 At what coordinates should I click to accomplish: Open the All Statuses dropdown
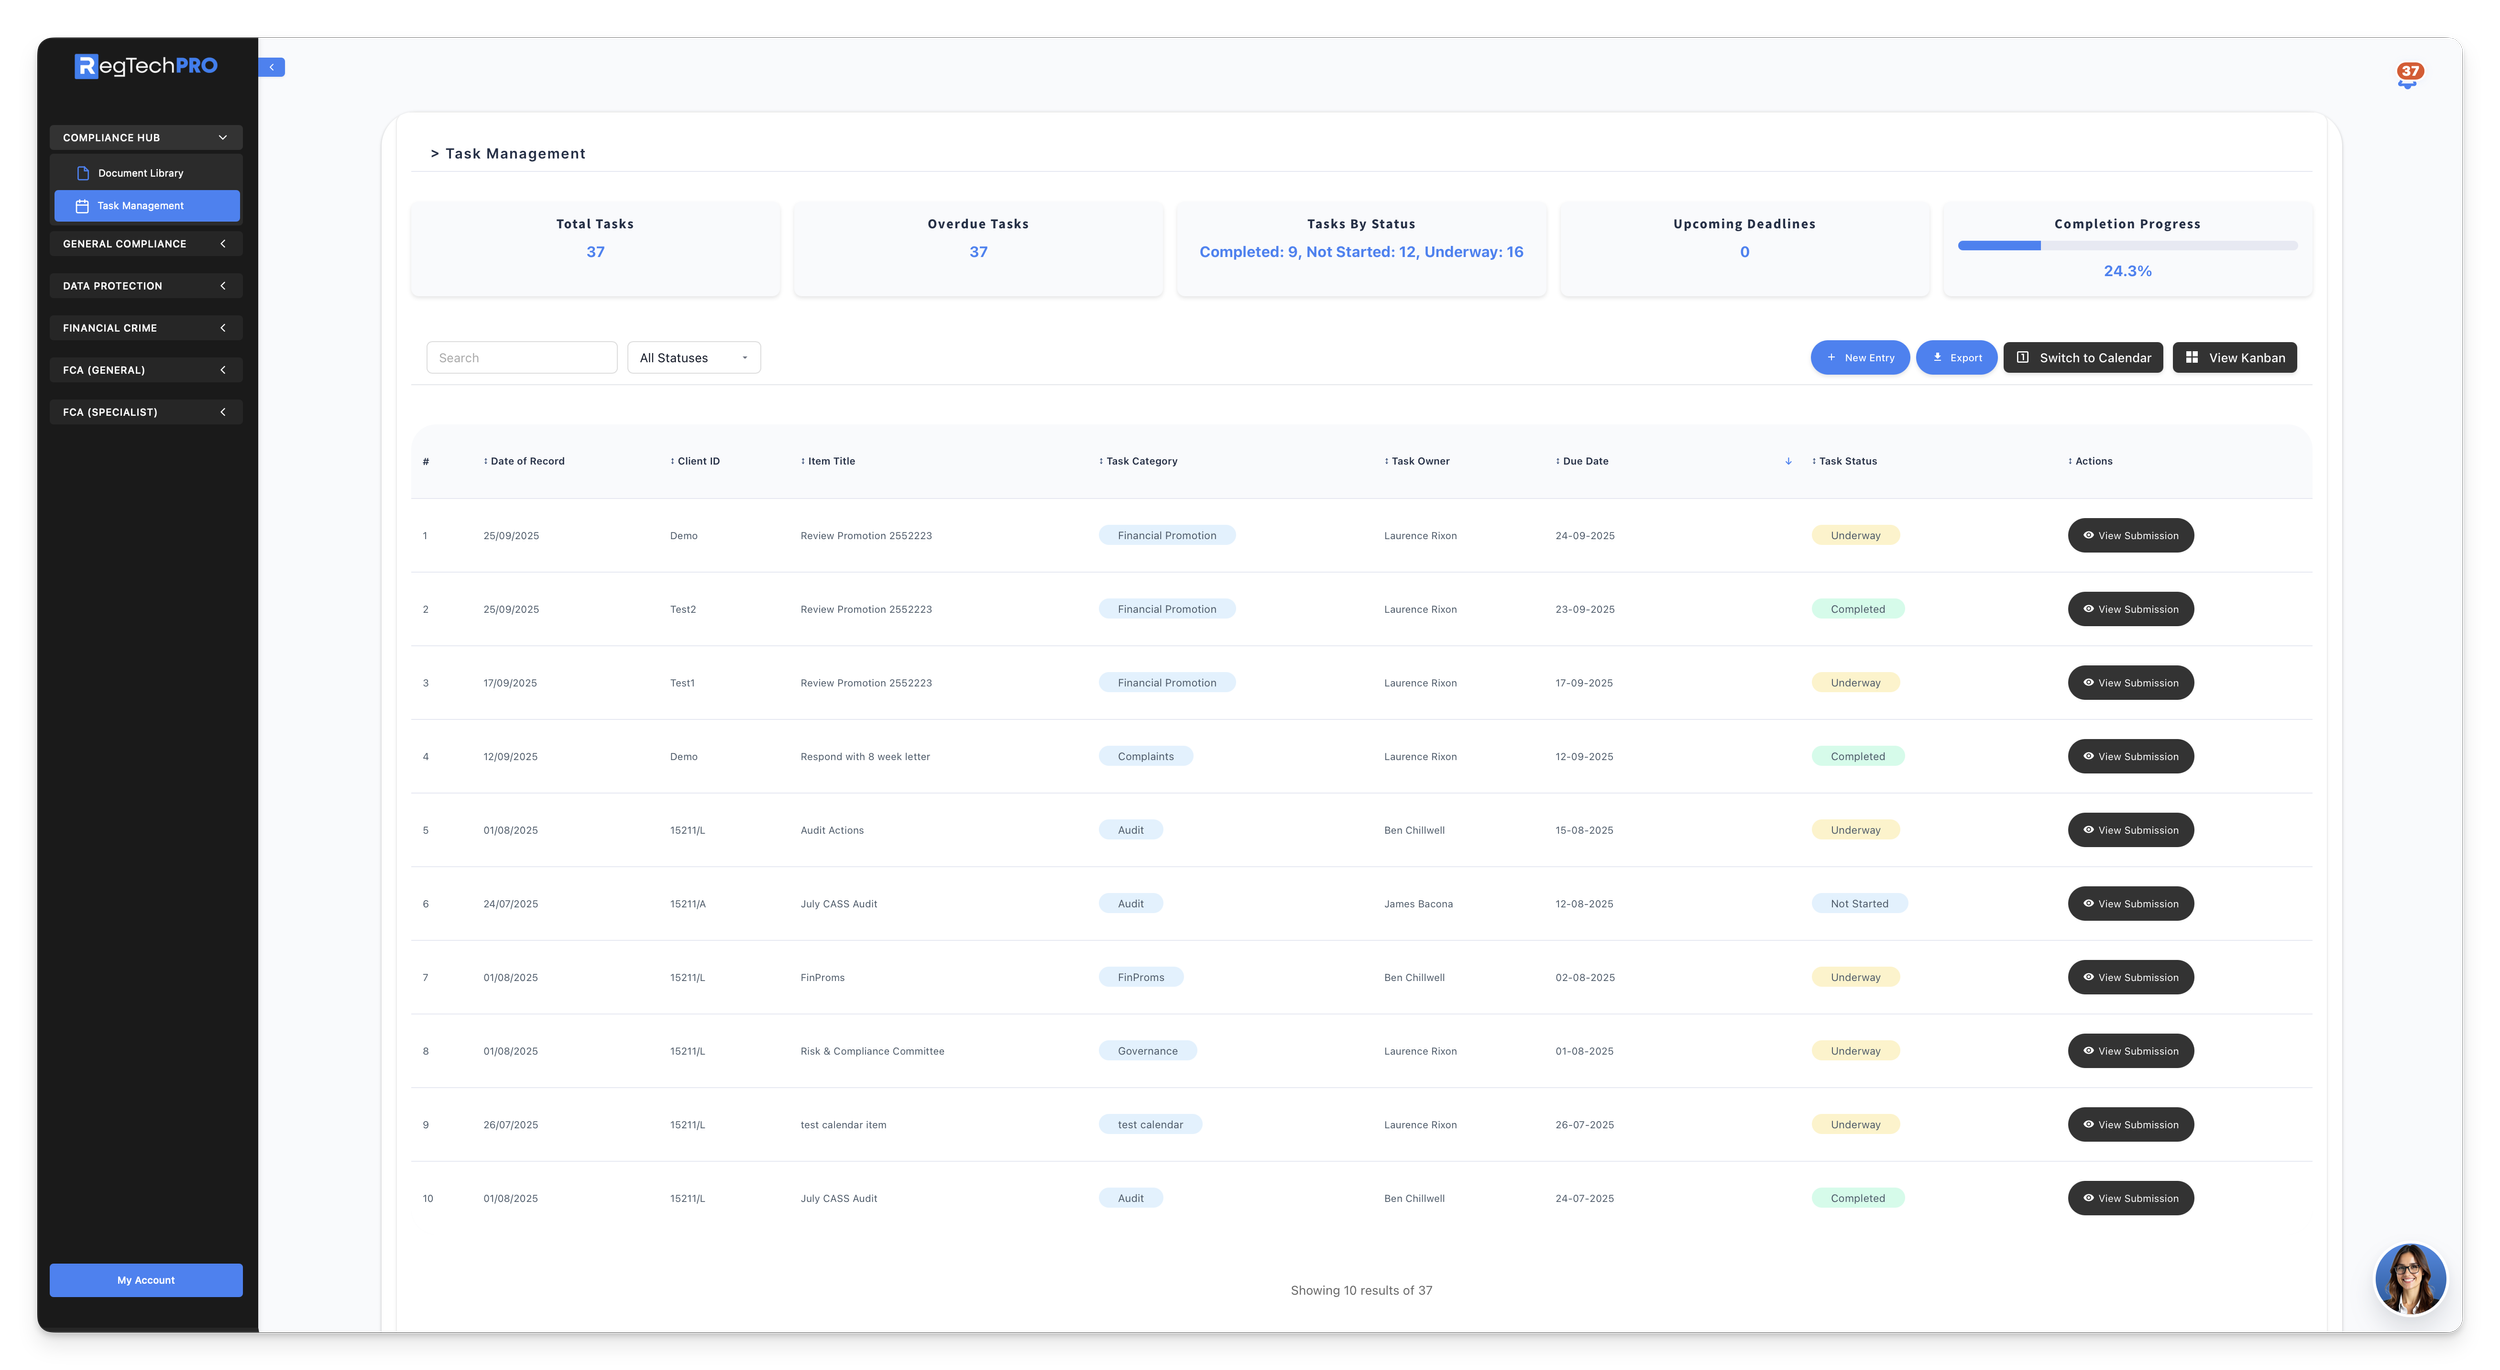(693, 358)
